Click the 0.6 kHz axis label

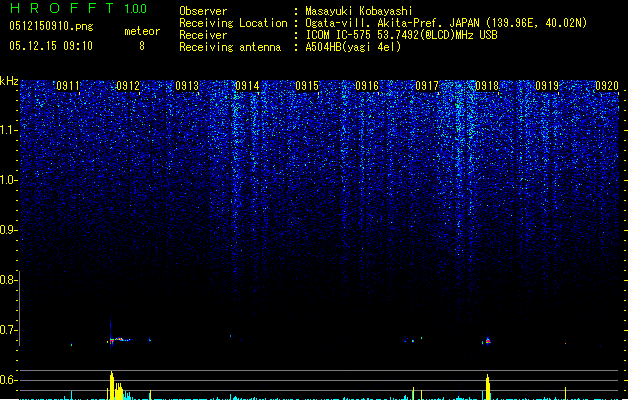(8, 380)
